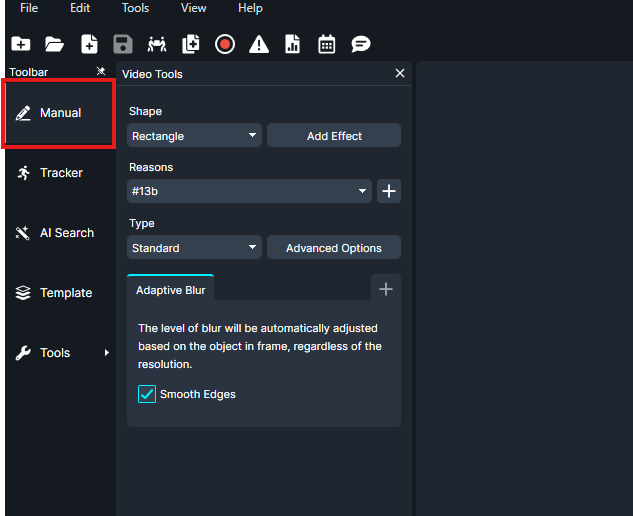Click the warning triangle icon
633x516 pixels.
(259, 44)
